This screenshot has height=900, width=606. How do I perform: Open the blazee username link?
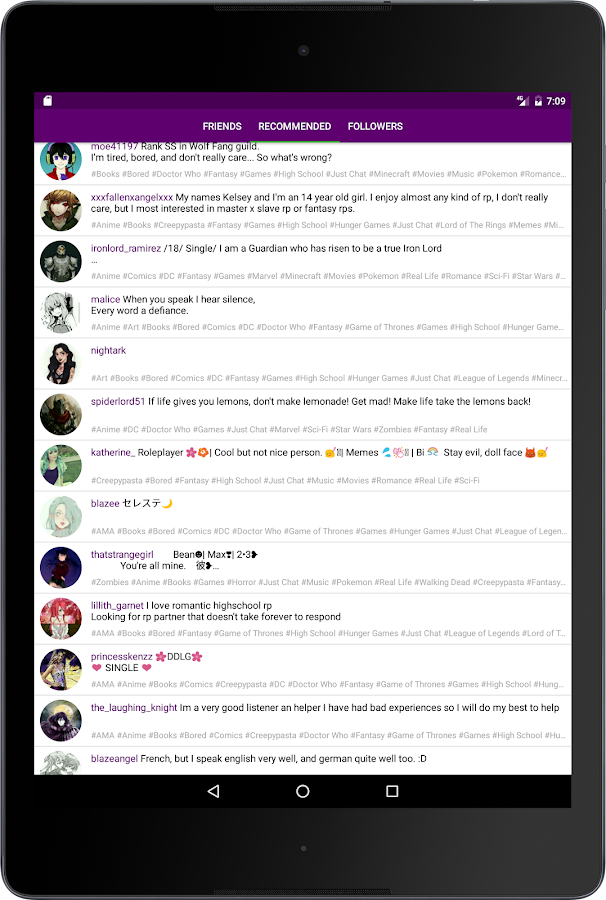coord(105,503)
